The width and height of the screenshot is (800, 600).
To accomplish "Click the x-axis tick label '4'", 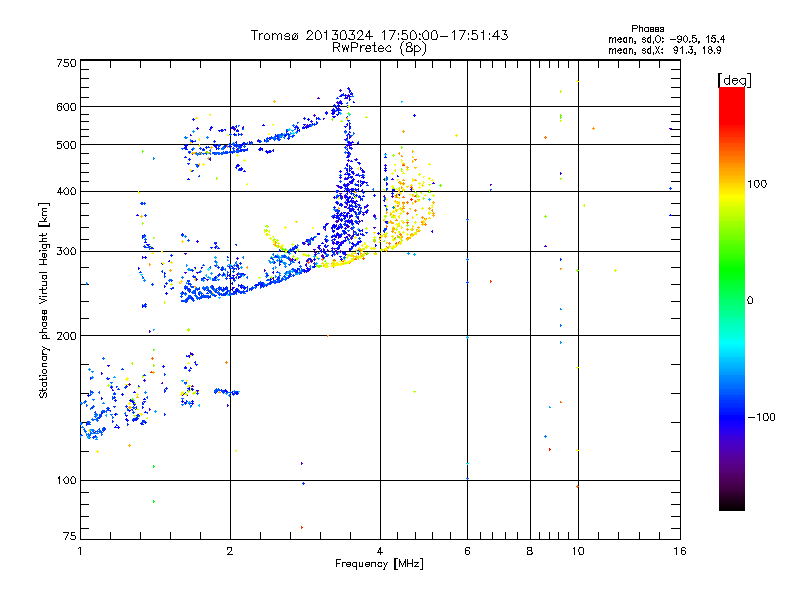I will (380, 551).
